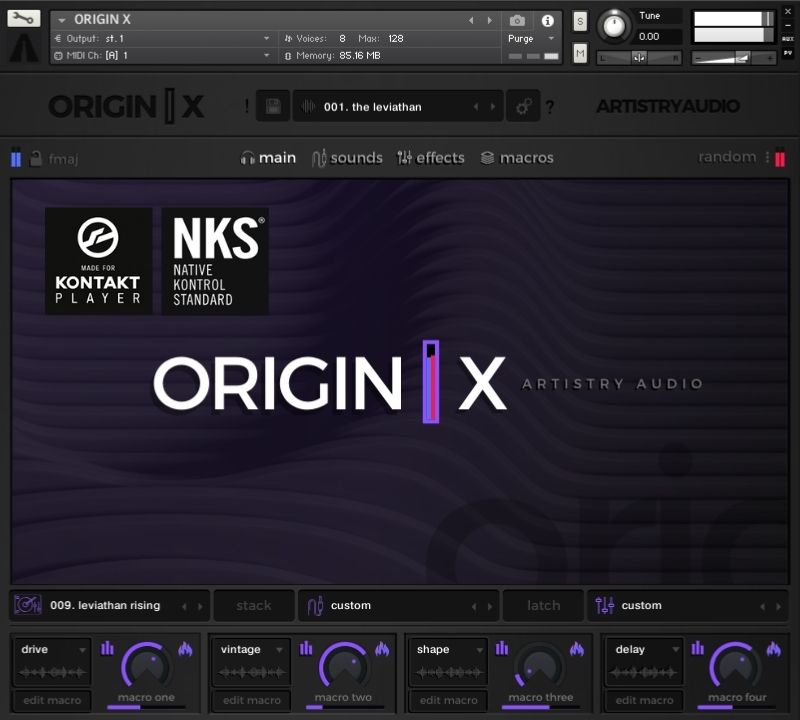Toggle the Solo (S) button
Image resolution: width=800 pixels, height=720 pixels.
(x=580, y=21)
